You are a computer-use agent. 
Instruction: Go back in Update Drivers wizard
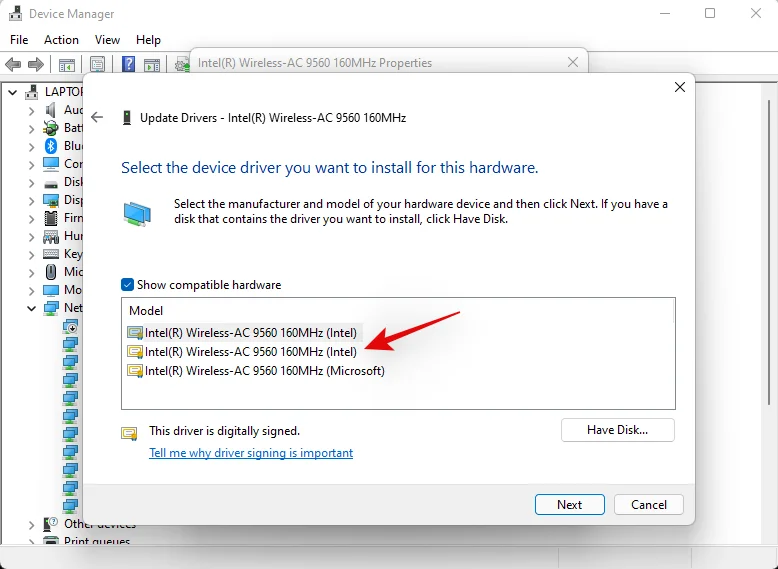pos(97,117)
